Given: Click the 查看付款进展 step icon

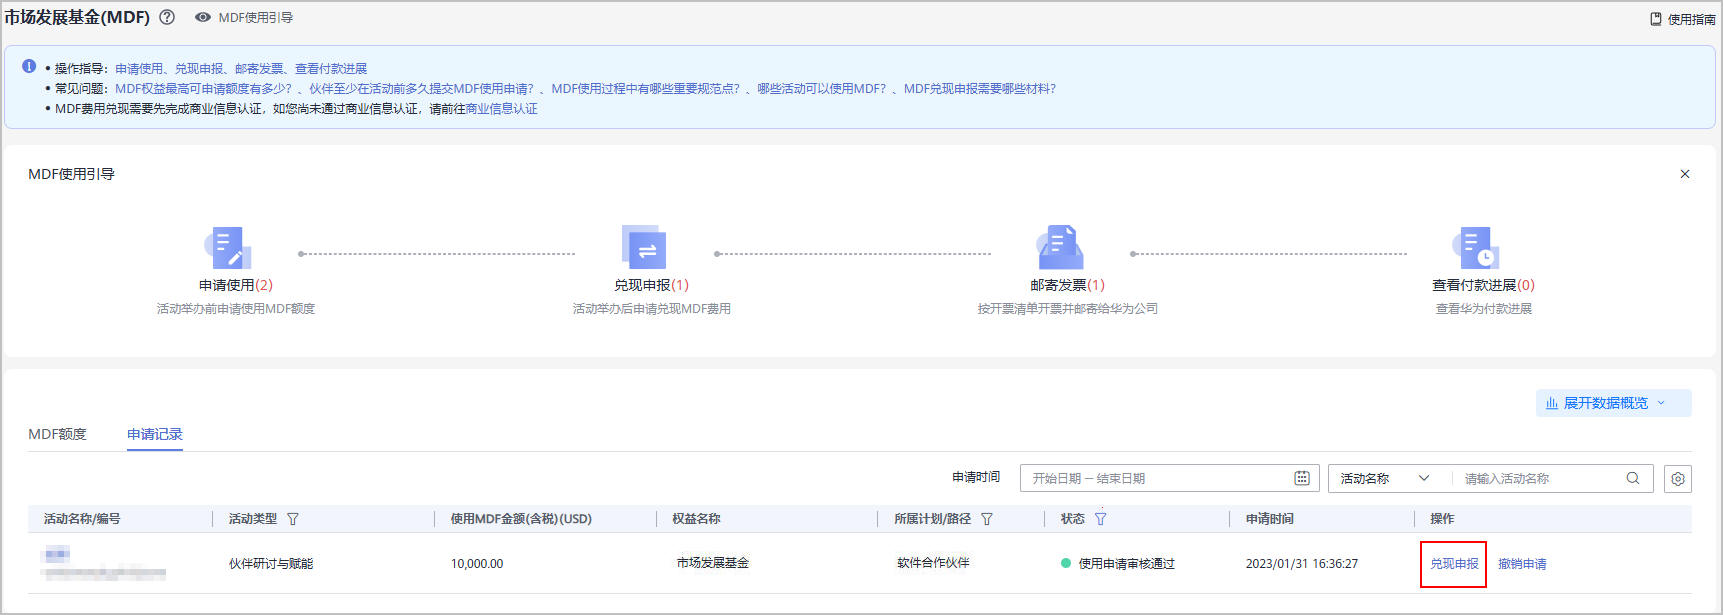Looking at the screenshot, I should [1476, 248].
